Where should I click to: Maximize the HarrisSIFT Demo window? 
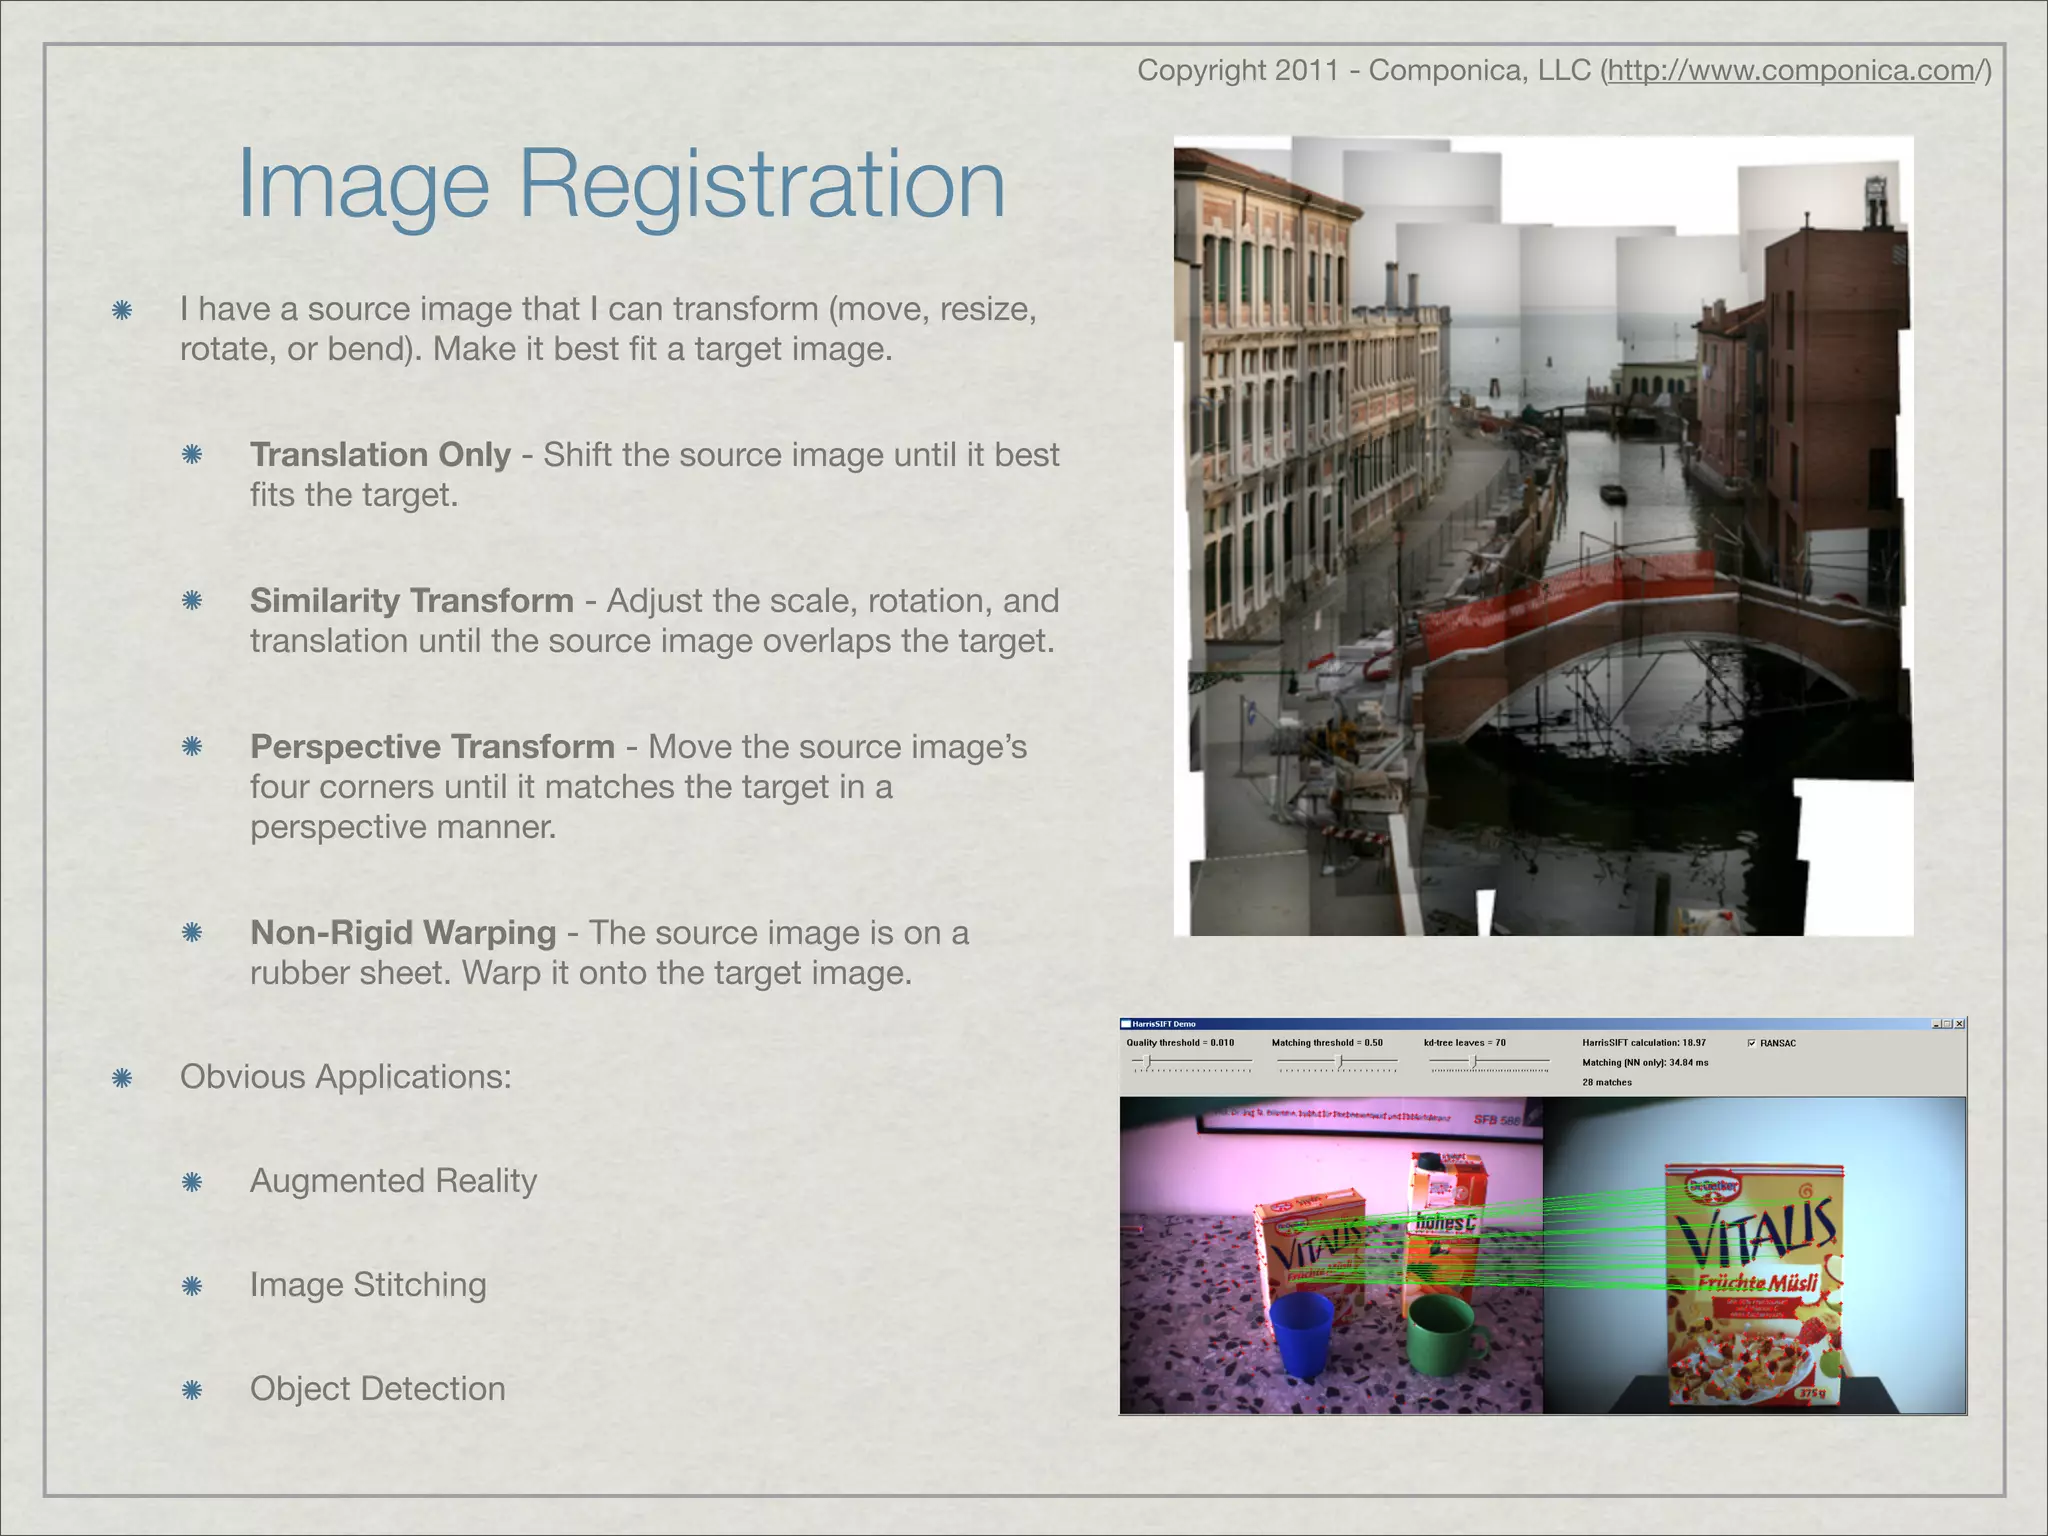click(1948, 1024)
